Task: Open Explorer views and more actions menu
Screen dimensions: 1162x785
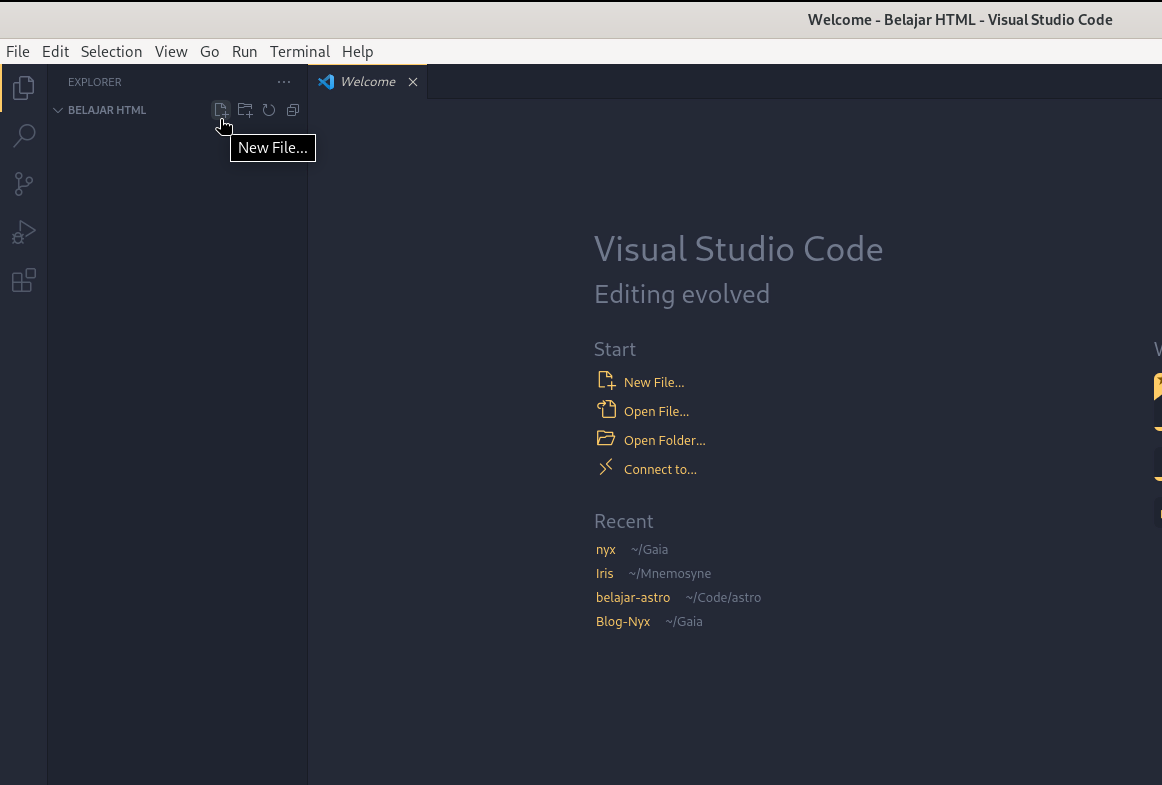Action: click(x=284, y=82)
